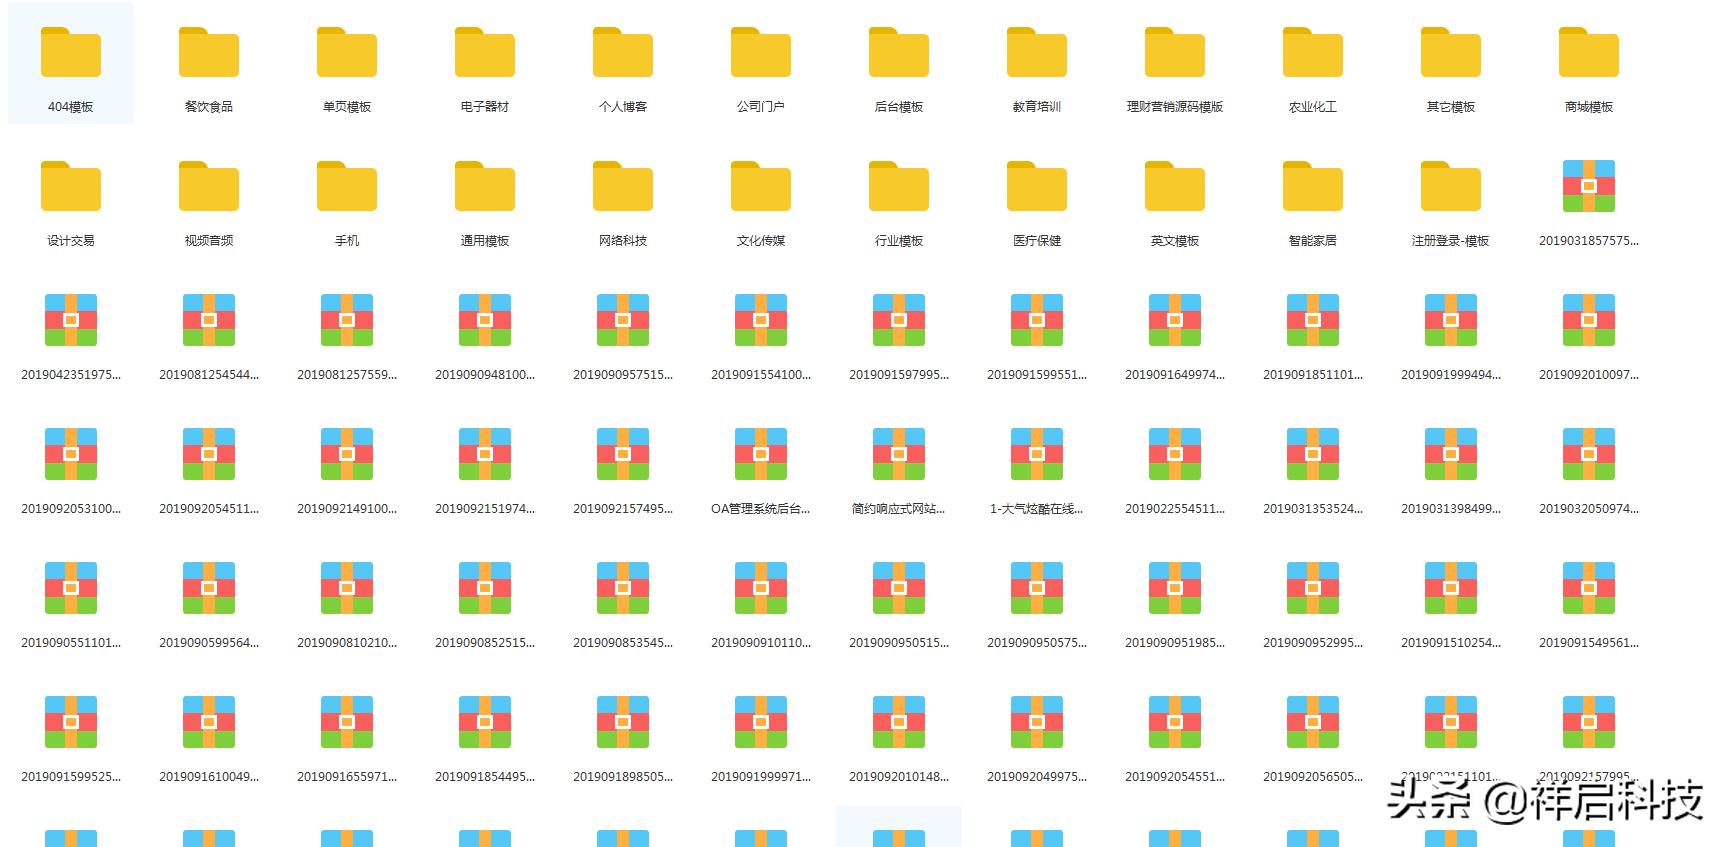Select the 2019091597995... archive icon

(899, 320)
